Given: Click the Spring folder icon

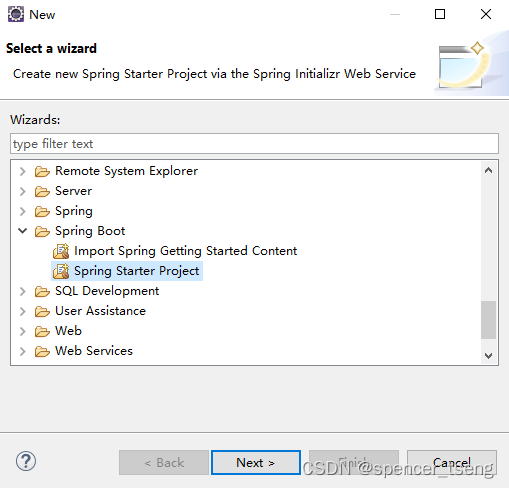Looking at the screenshot, I should point(42,212).
